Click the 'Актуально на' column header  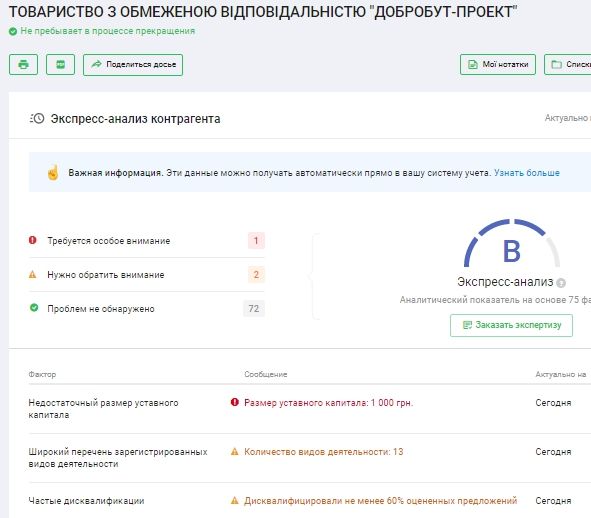[560, 374]
